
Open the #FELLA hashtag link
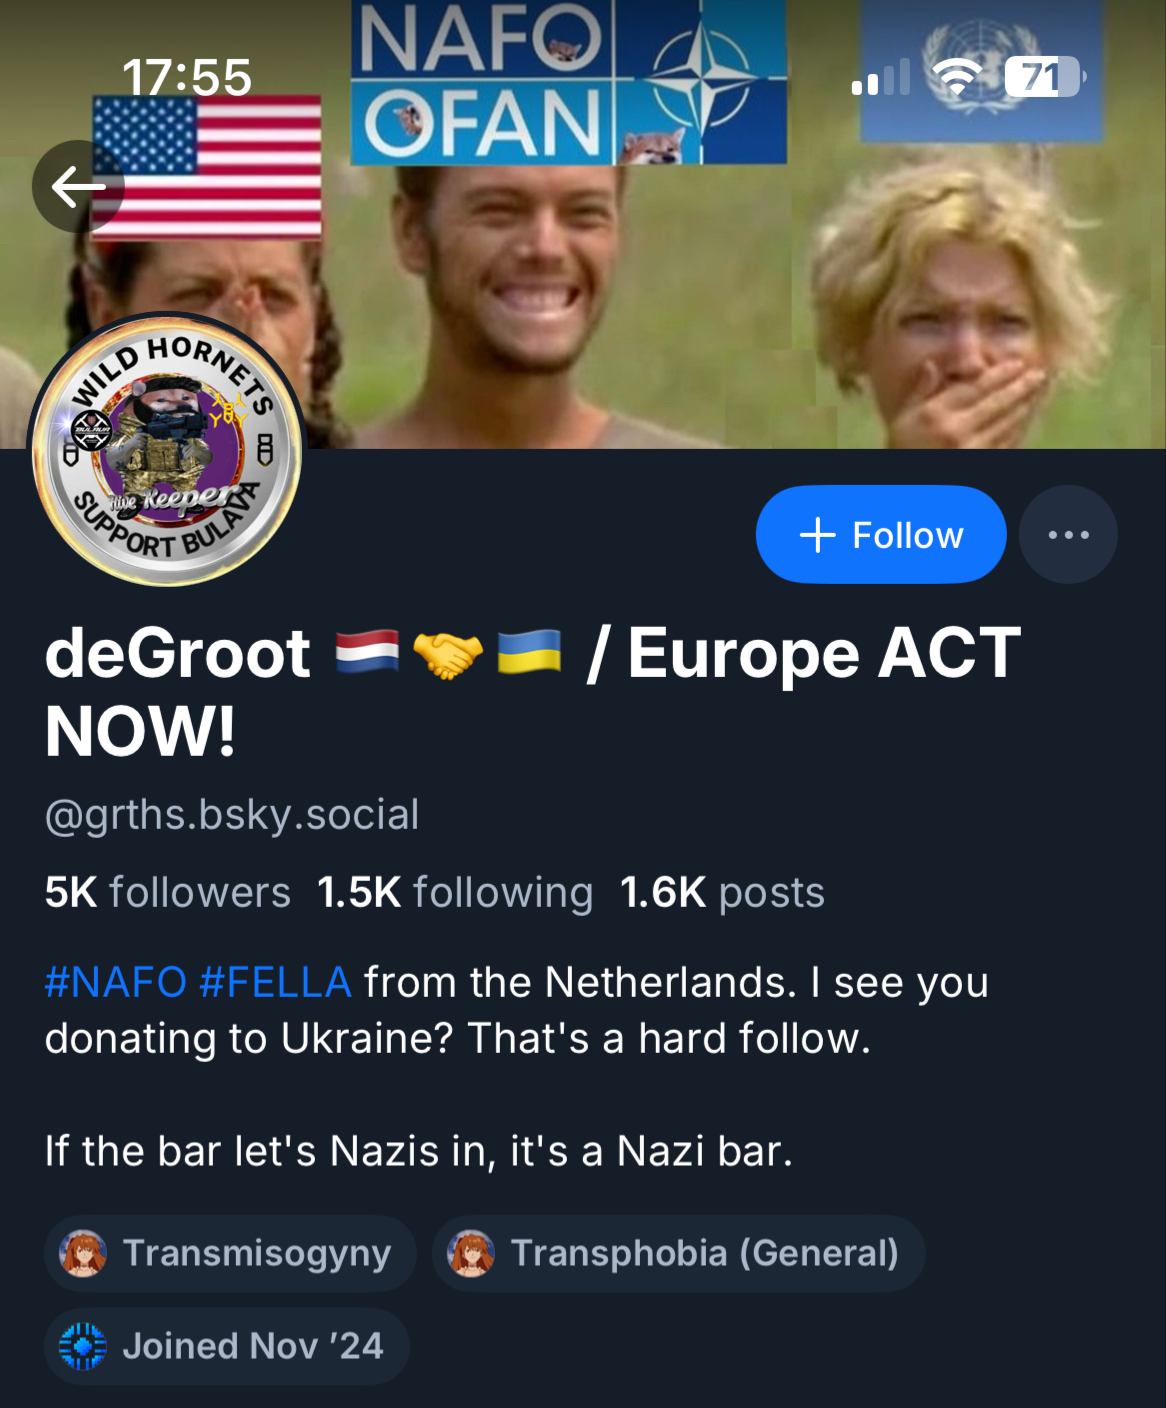(x=275, y=982)
